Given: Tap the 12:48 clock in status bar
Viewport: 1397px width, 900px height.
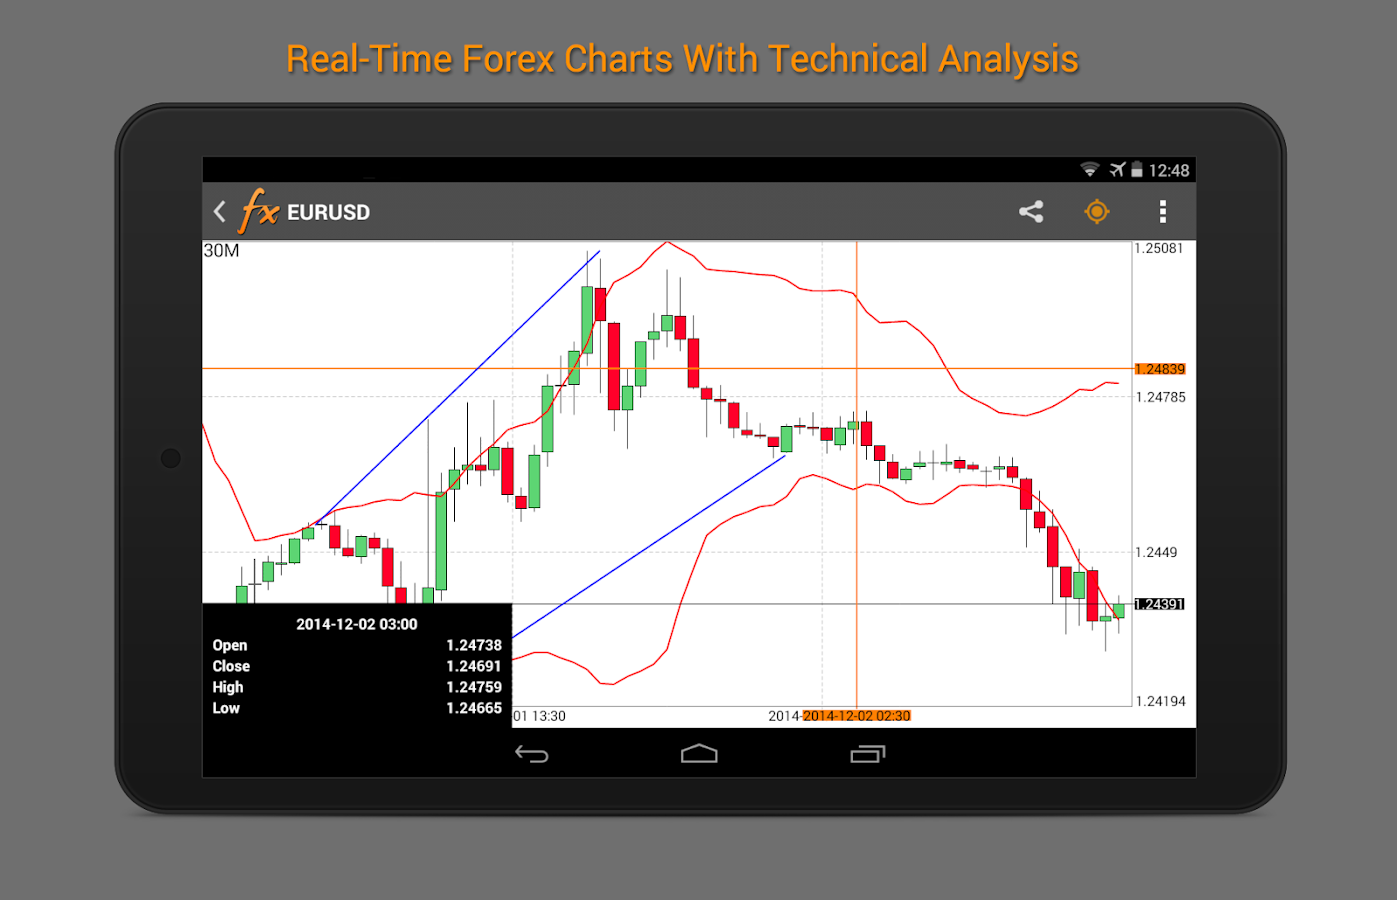Looking at the screenshot, I should point(1169,171).
